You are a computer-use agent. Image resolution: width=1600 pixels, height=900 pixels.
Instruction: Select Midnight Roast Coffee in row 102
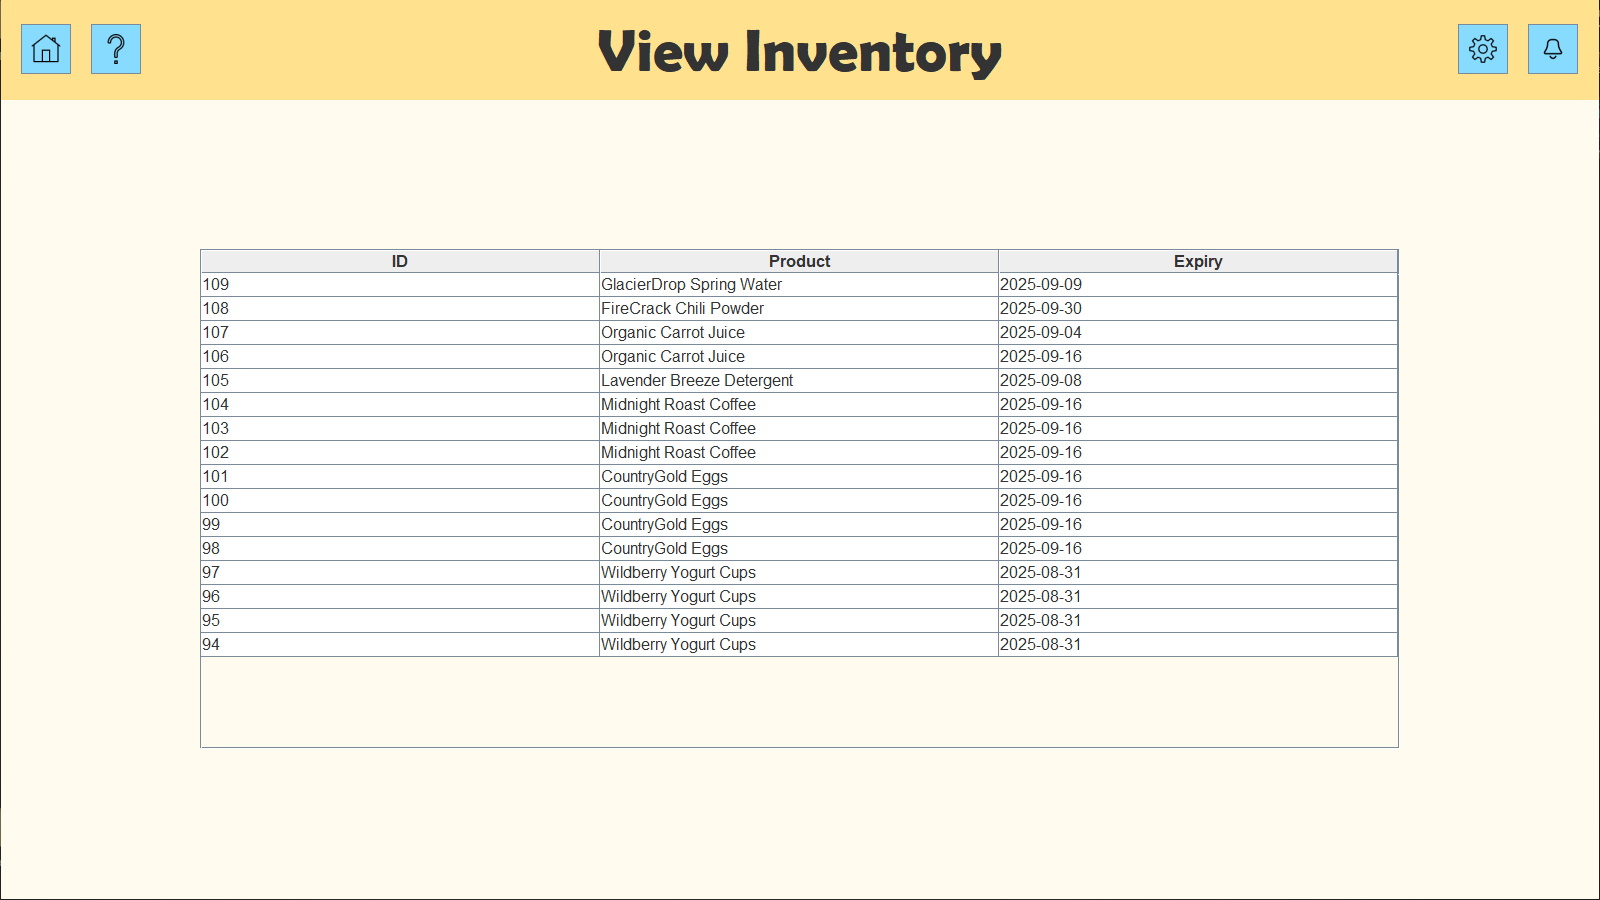tap(799, 453)
